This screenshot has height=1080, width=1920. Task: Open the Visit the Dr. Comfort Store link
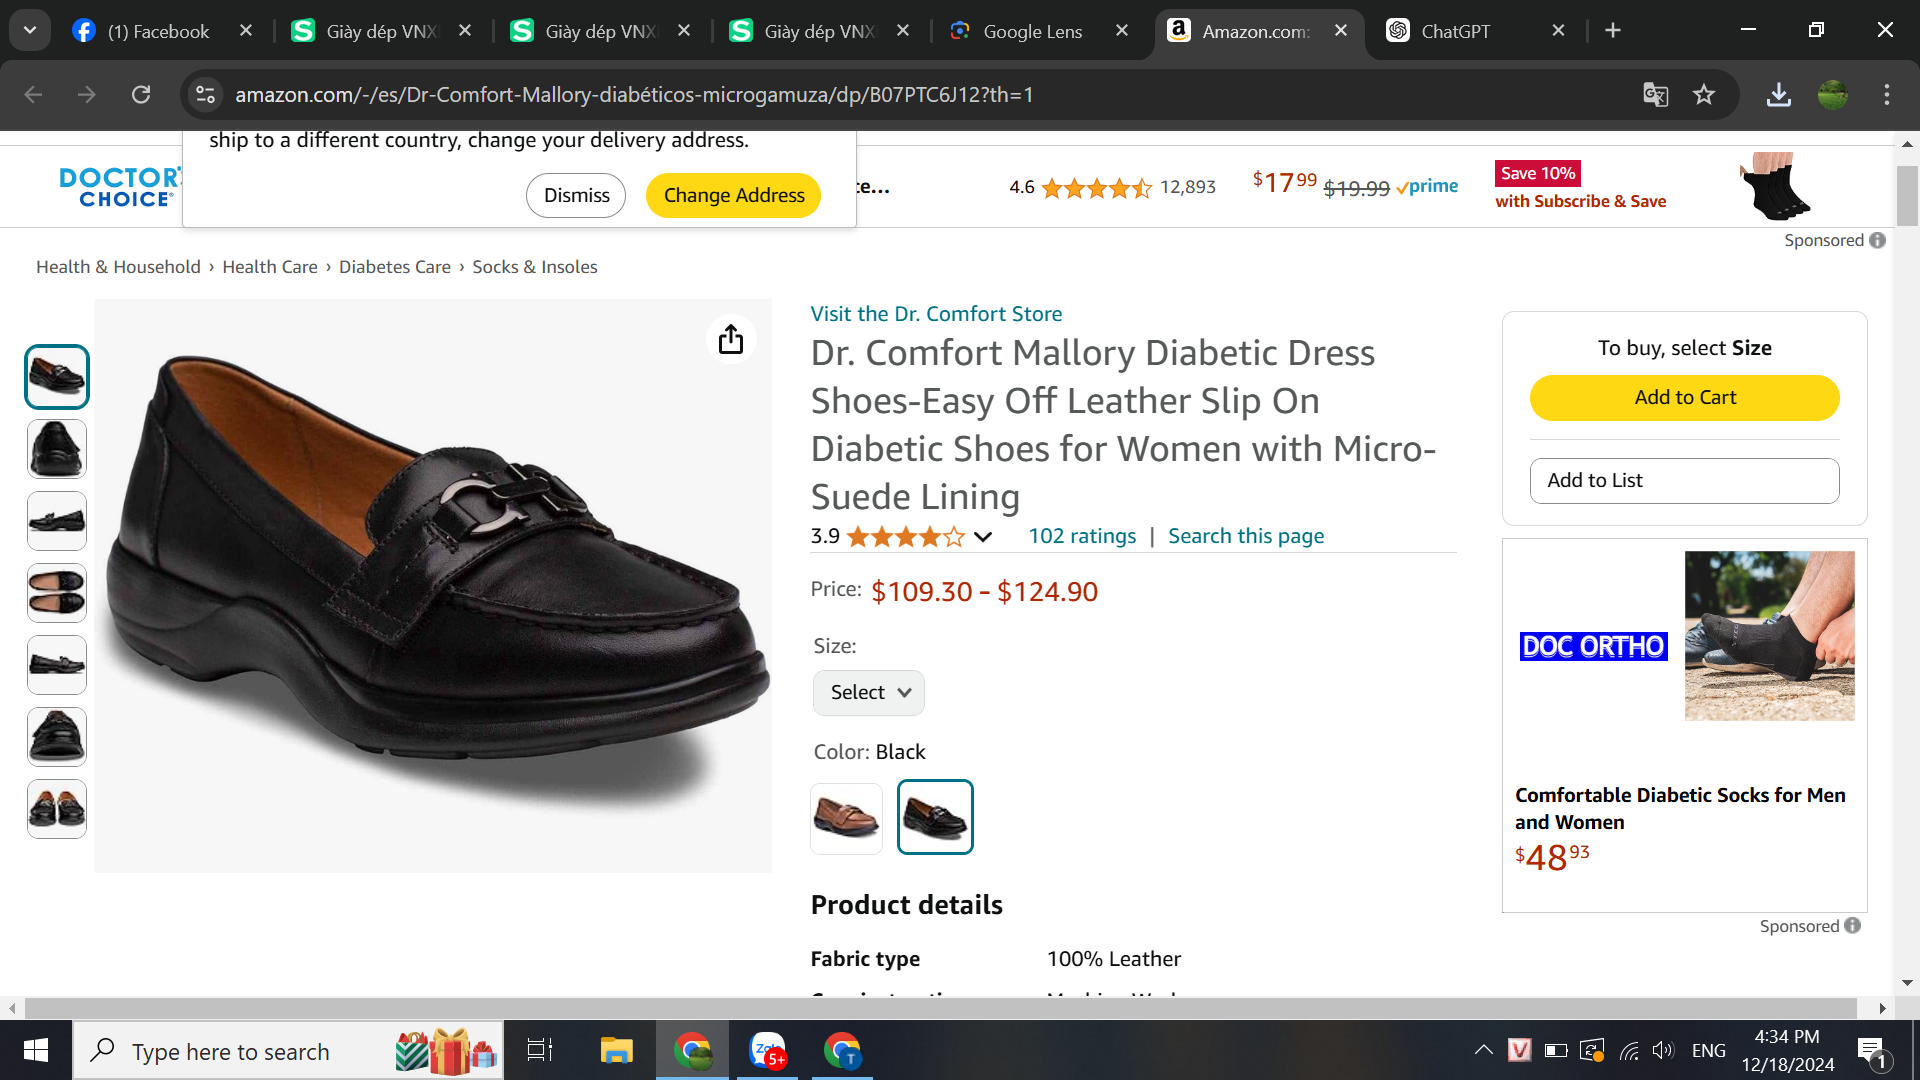(936, 314)
